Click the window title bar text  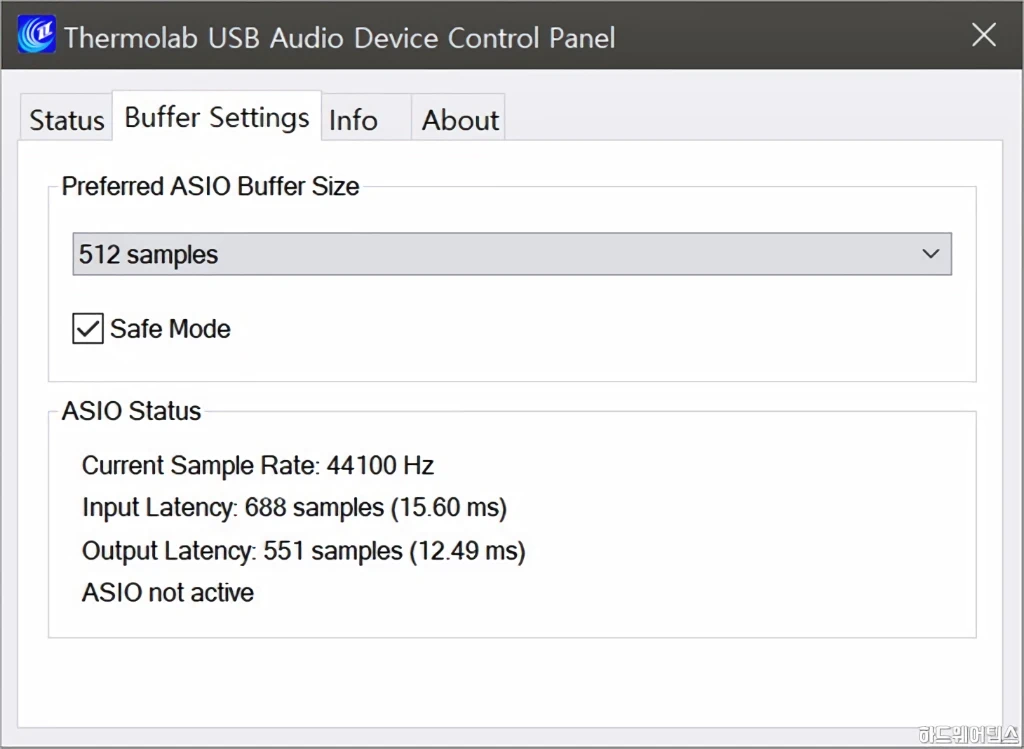(340, 37)
